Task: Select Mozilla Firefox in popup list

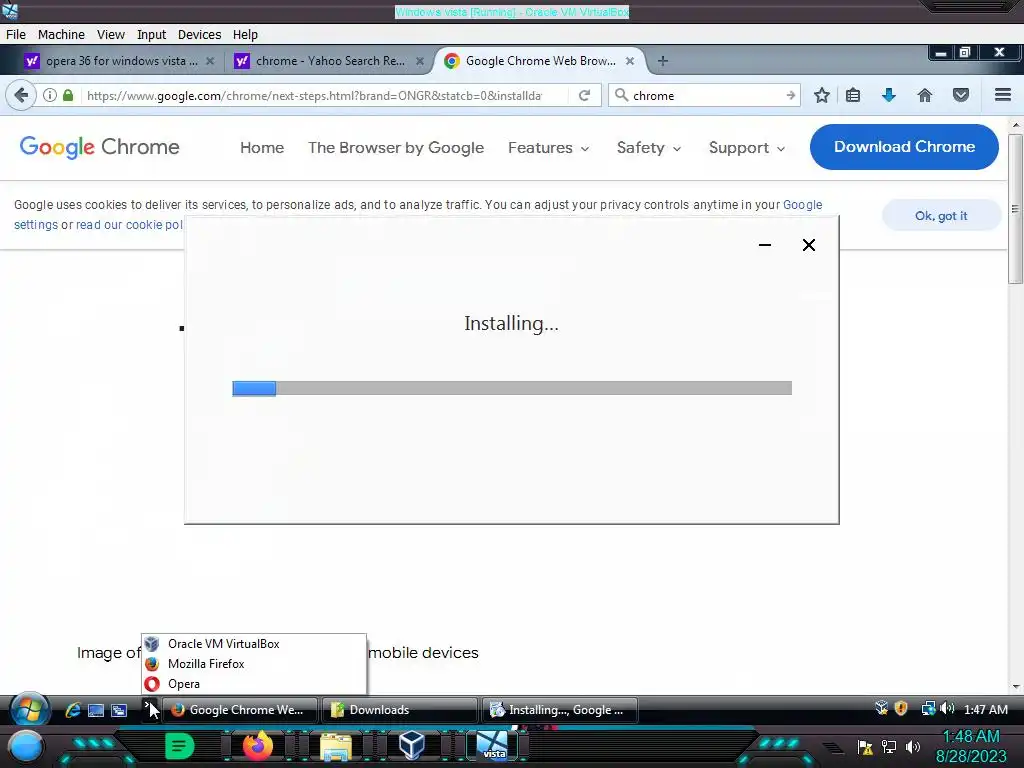Action: click(253, 664)
